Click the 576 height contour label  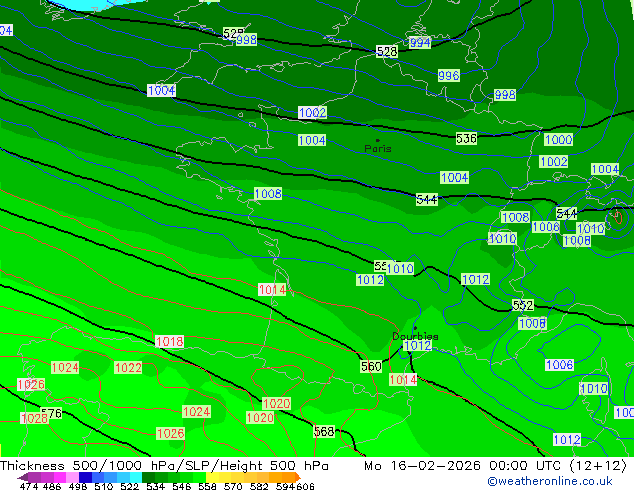[52, 413]
